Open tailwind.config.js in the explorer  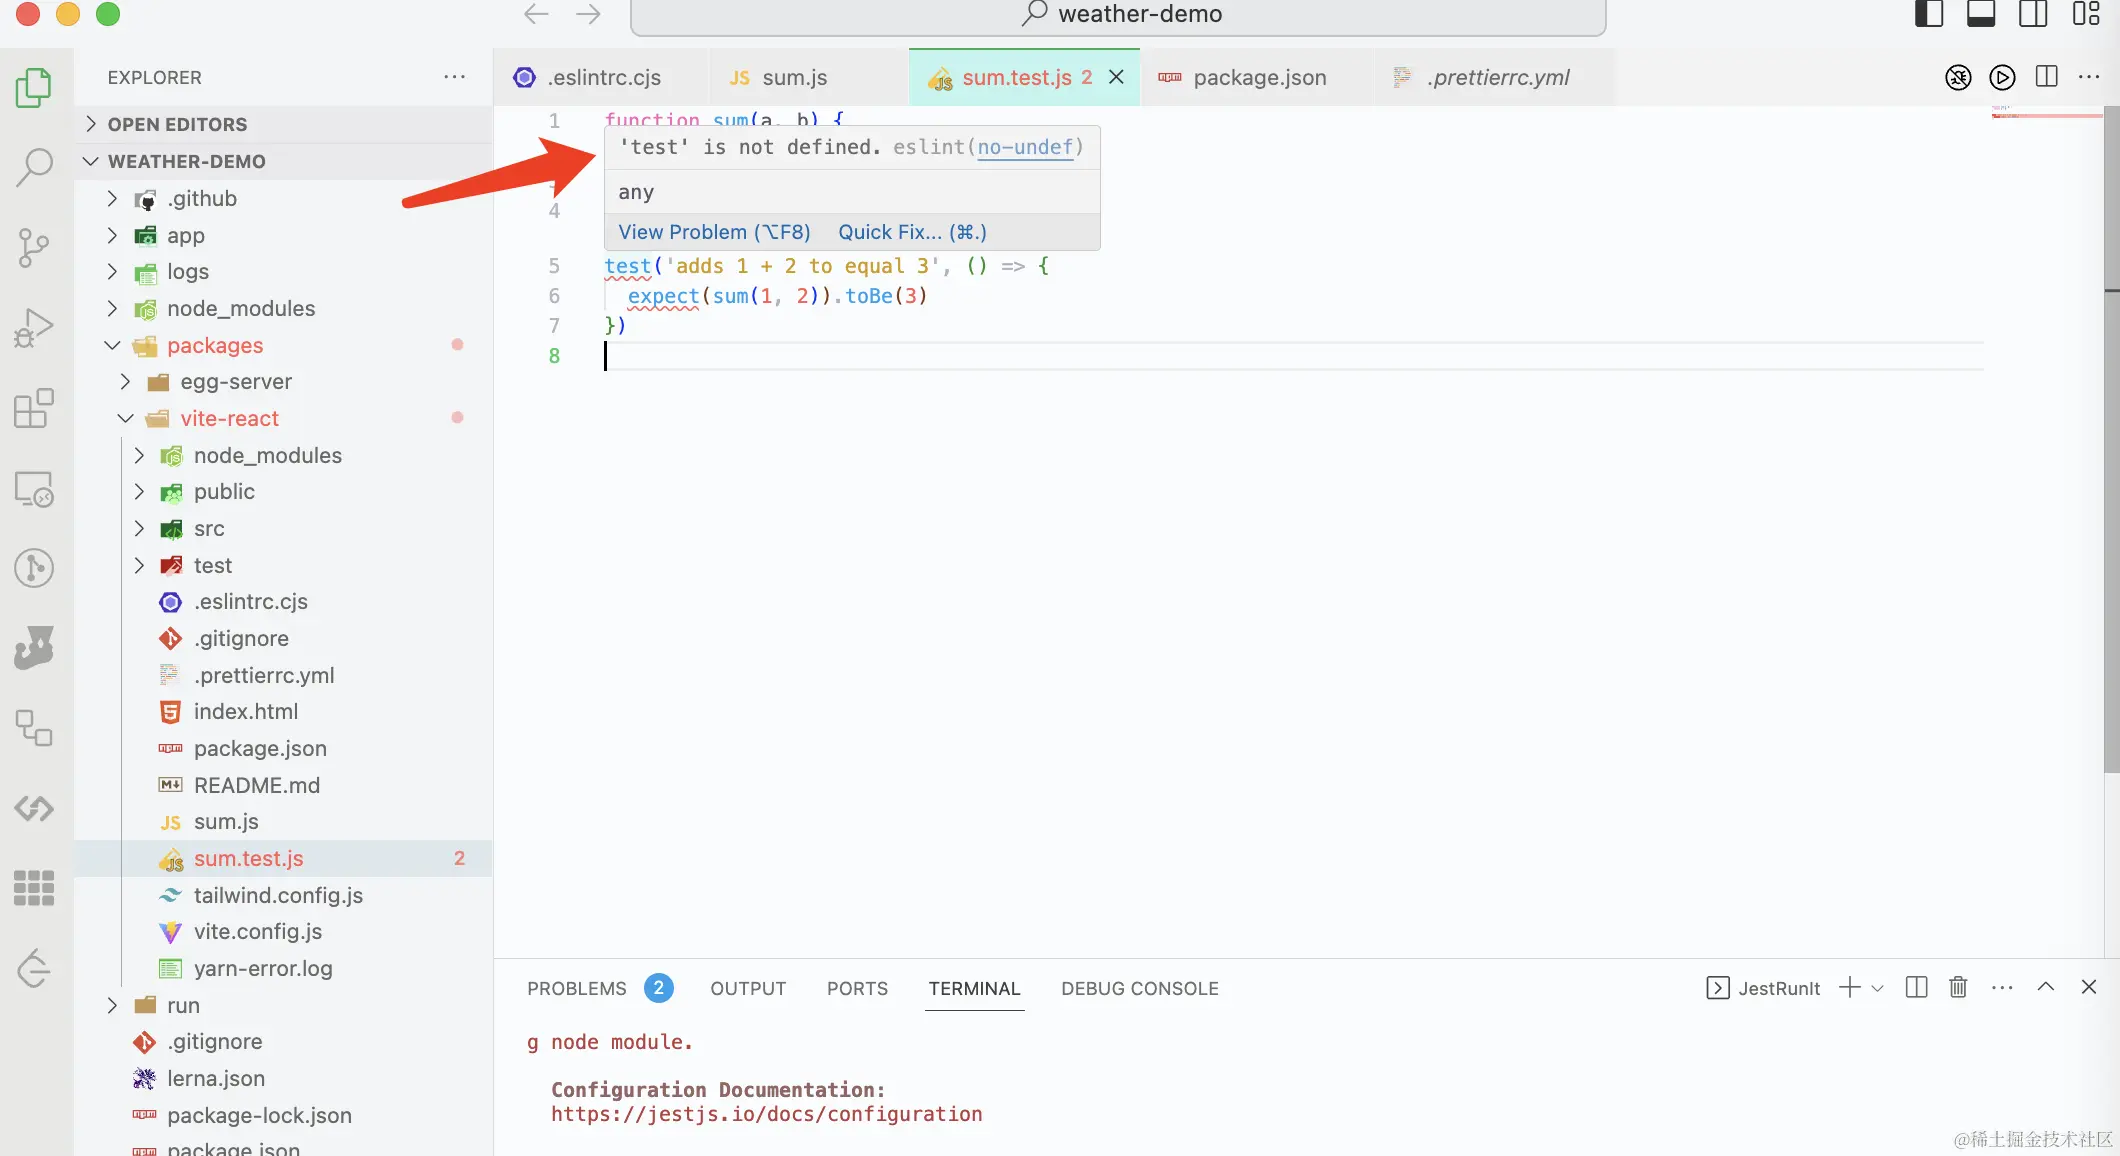coord(277,895)
